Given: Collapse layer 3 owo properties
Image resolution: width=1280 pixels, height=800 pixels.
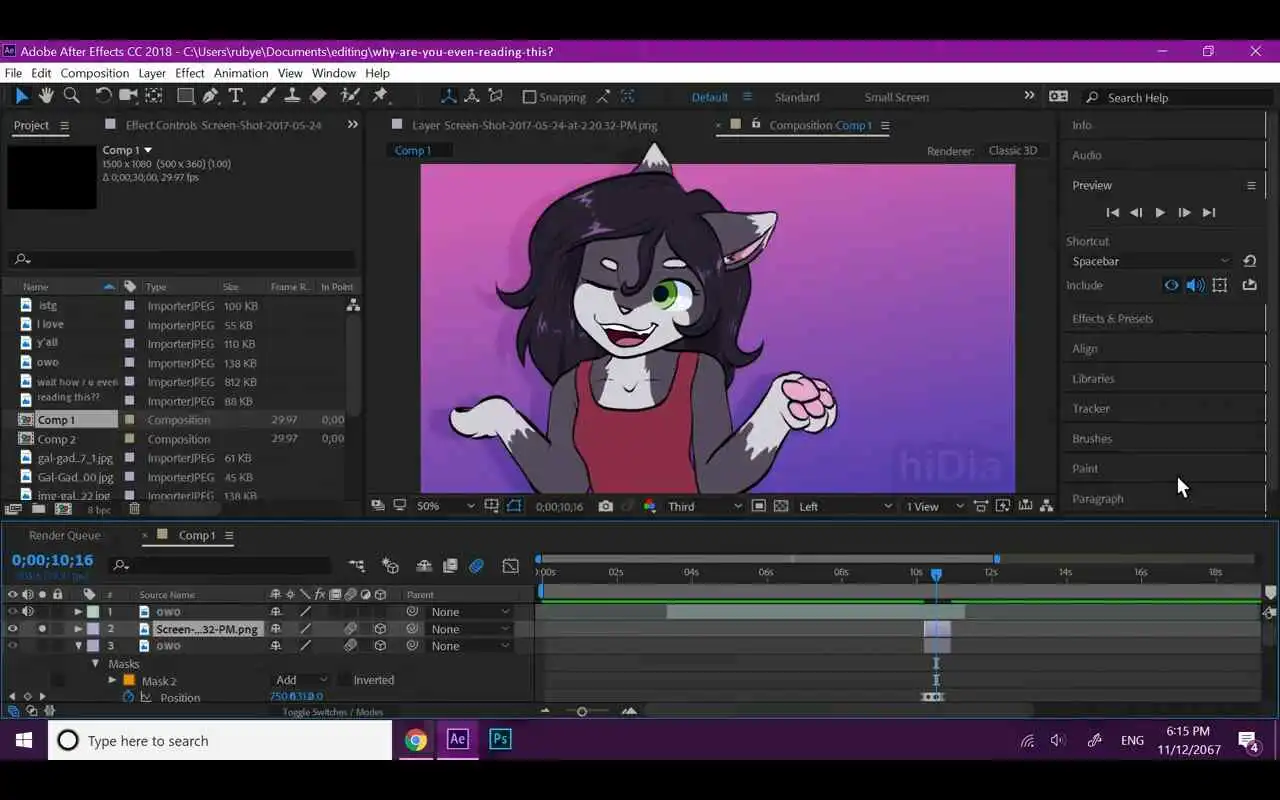Looking at the screenshot, I should pyautogui.click(x=78, y=646).
